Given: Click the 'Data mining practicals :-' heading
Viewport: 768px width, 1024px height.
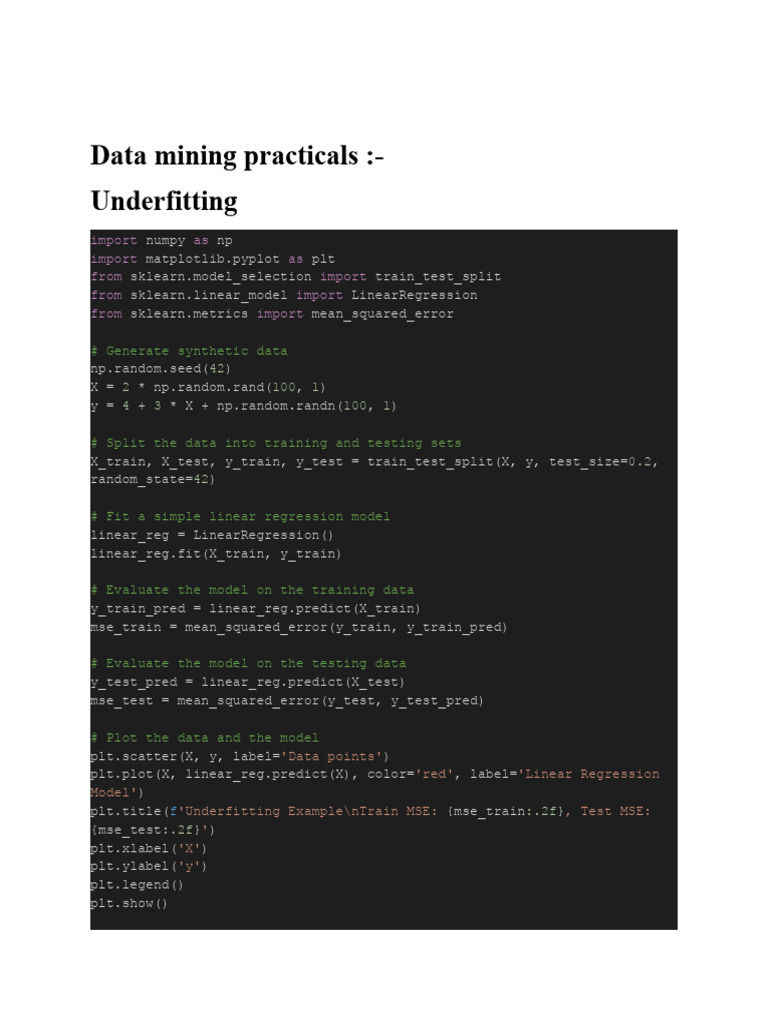Looking at the screenshot, I should [237, 156].
